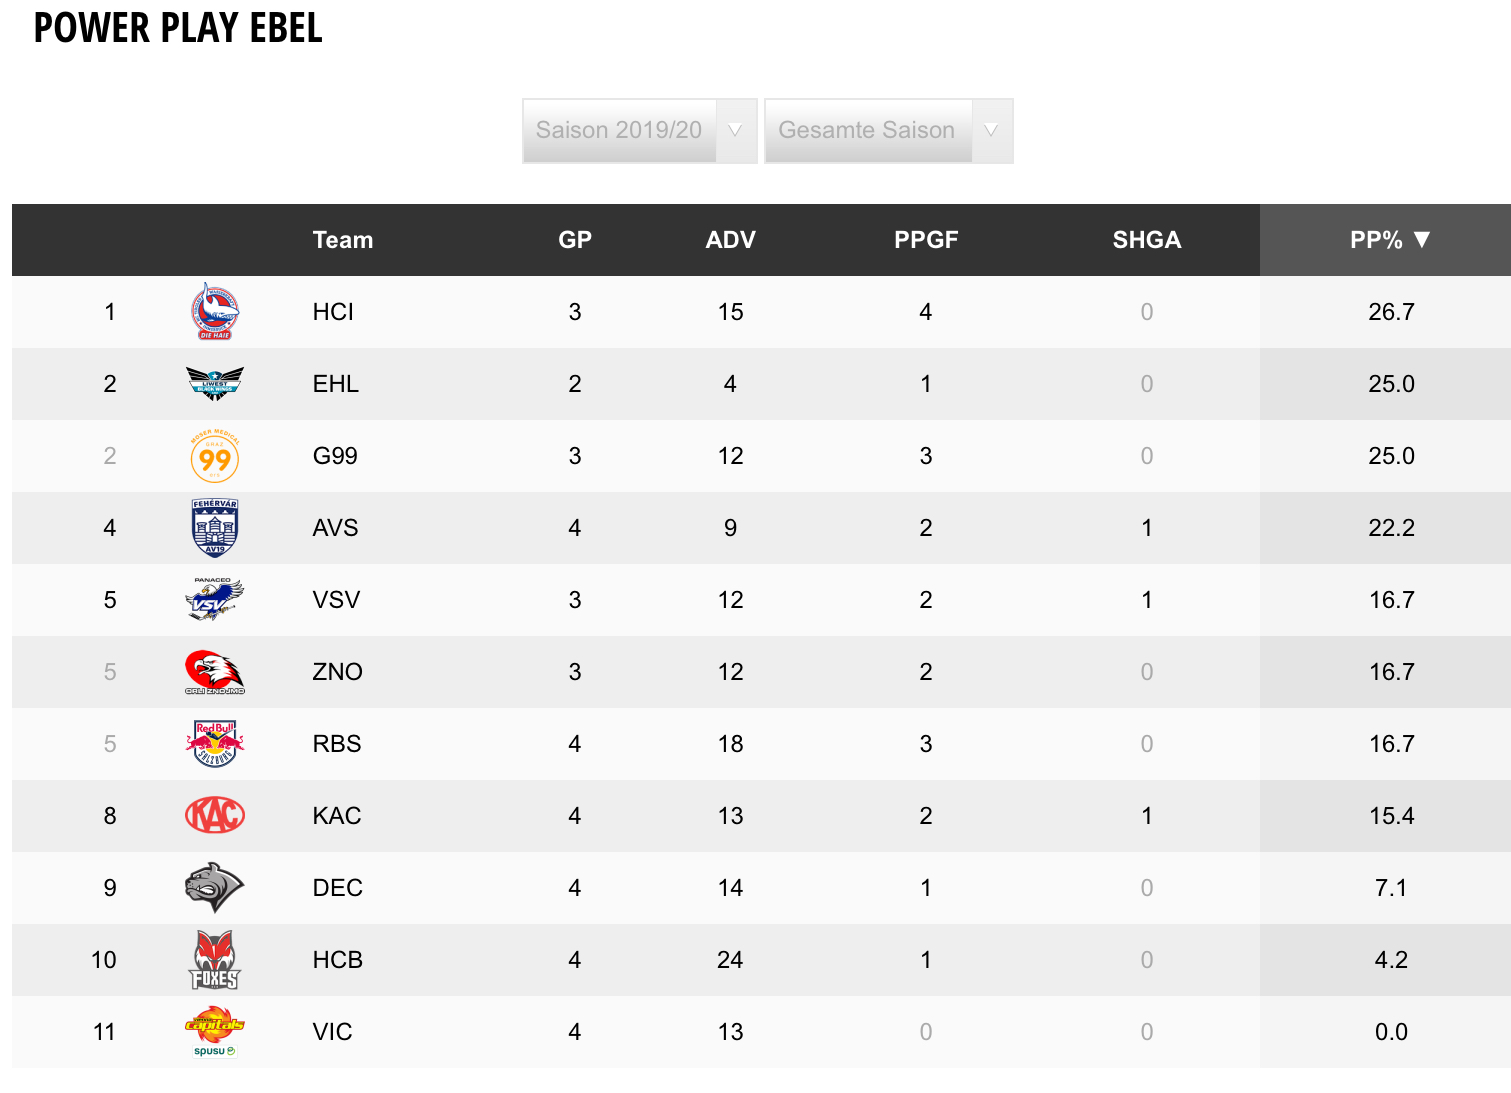1511x1093 pixels.
Task: Click the Dornbirn bulldog logo
Action: 215,887
